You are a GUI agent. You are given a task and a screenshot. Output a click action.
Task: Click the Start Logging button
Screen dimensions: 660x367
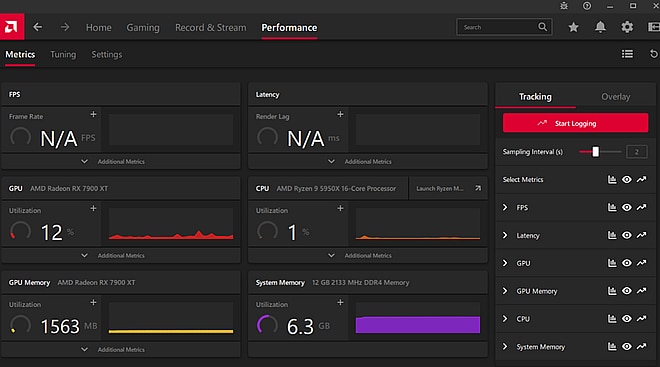(x=575, y=123)
